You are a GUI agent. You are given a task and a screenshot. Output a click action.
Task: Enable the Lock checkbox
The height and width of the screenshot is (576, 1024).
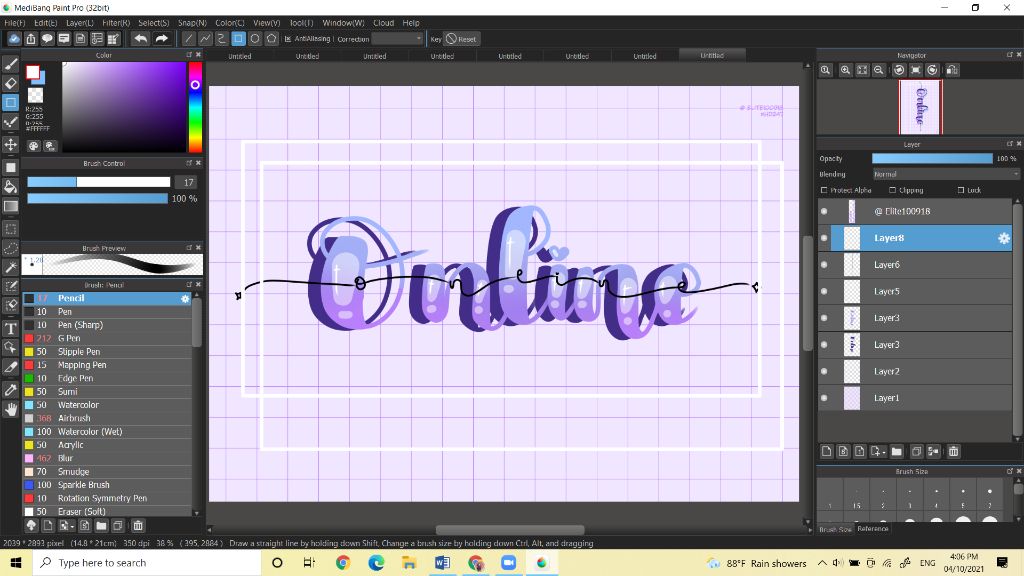pos(961,190)
